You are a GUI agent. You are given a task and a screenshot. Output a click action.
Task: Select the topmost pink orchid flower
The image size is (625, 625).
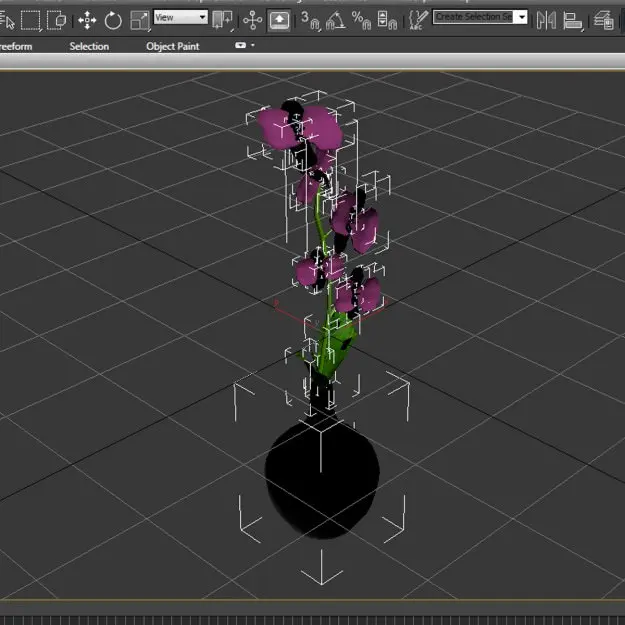300,128
